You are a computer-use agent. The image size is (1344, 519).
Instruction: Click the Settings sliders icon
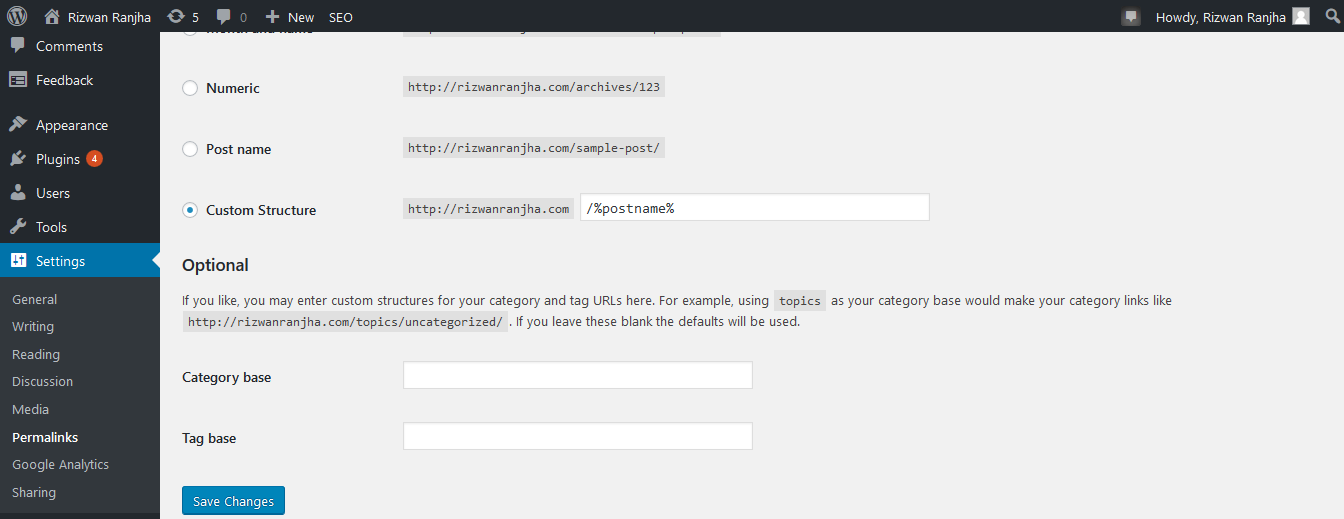coord(18,261)
